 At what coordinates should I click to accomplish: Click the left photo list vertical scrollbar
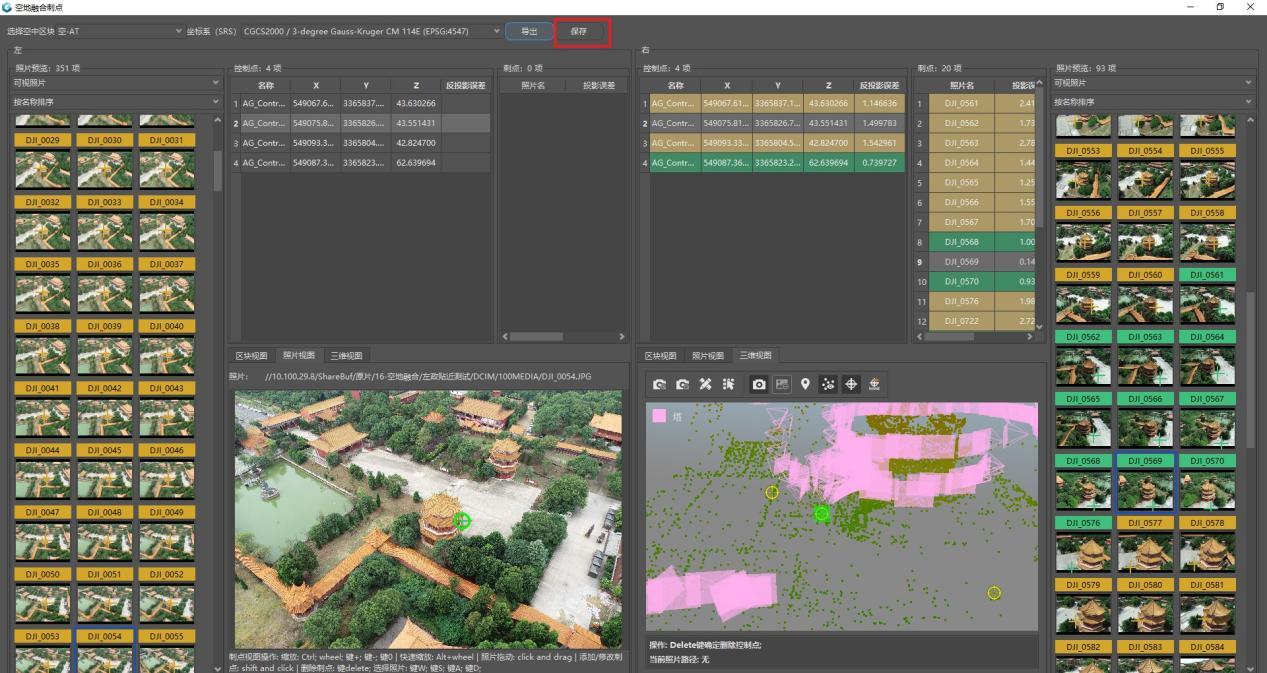pyautogui.click(x=218, y=172)
